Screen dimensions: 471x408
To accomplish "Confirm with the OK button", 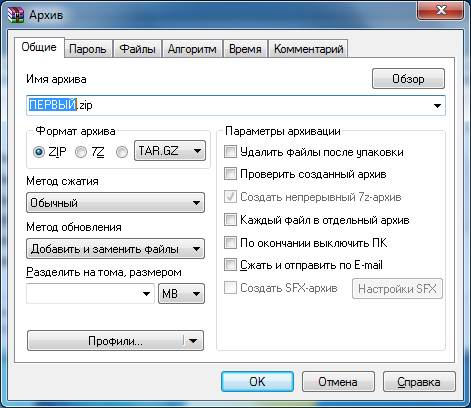I will [x=257, y=382].
